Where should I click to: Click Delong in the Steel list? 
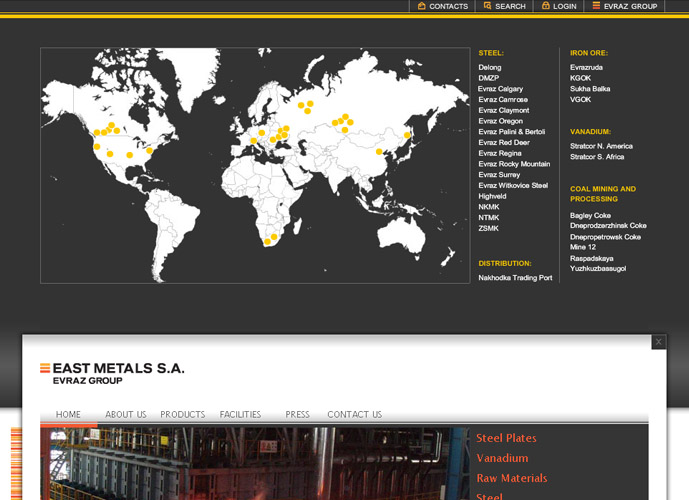[490, 67]
